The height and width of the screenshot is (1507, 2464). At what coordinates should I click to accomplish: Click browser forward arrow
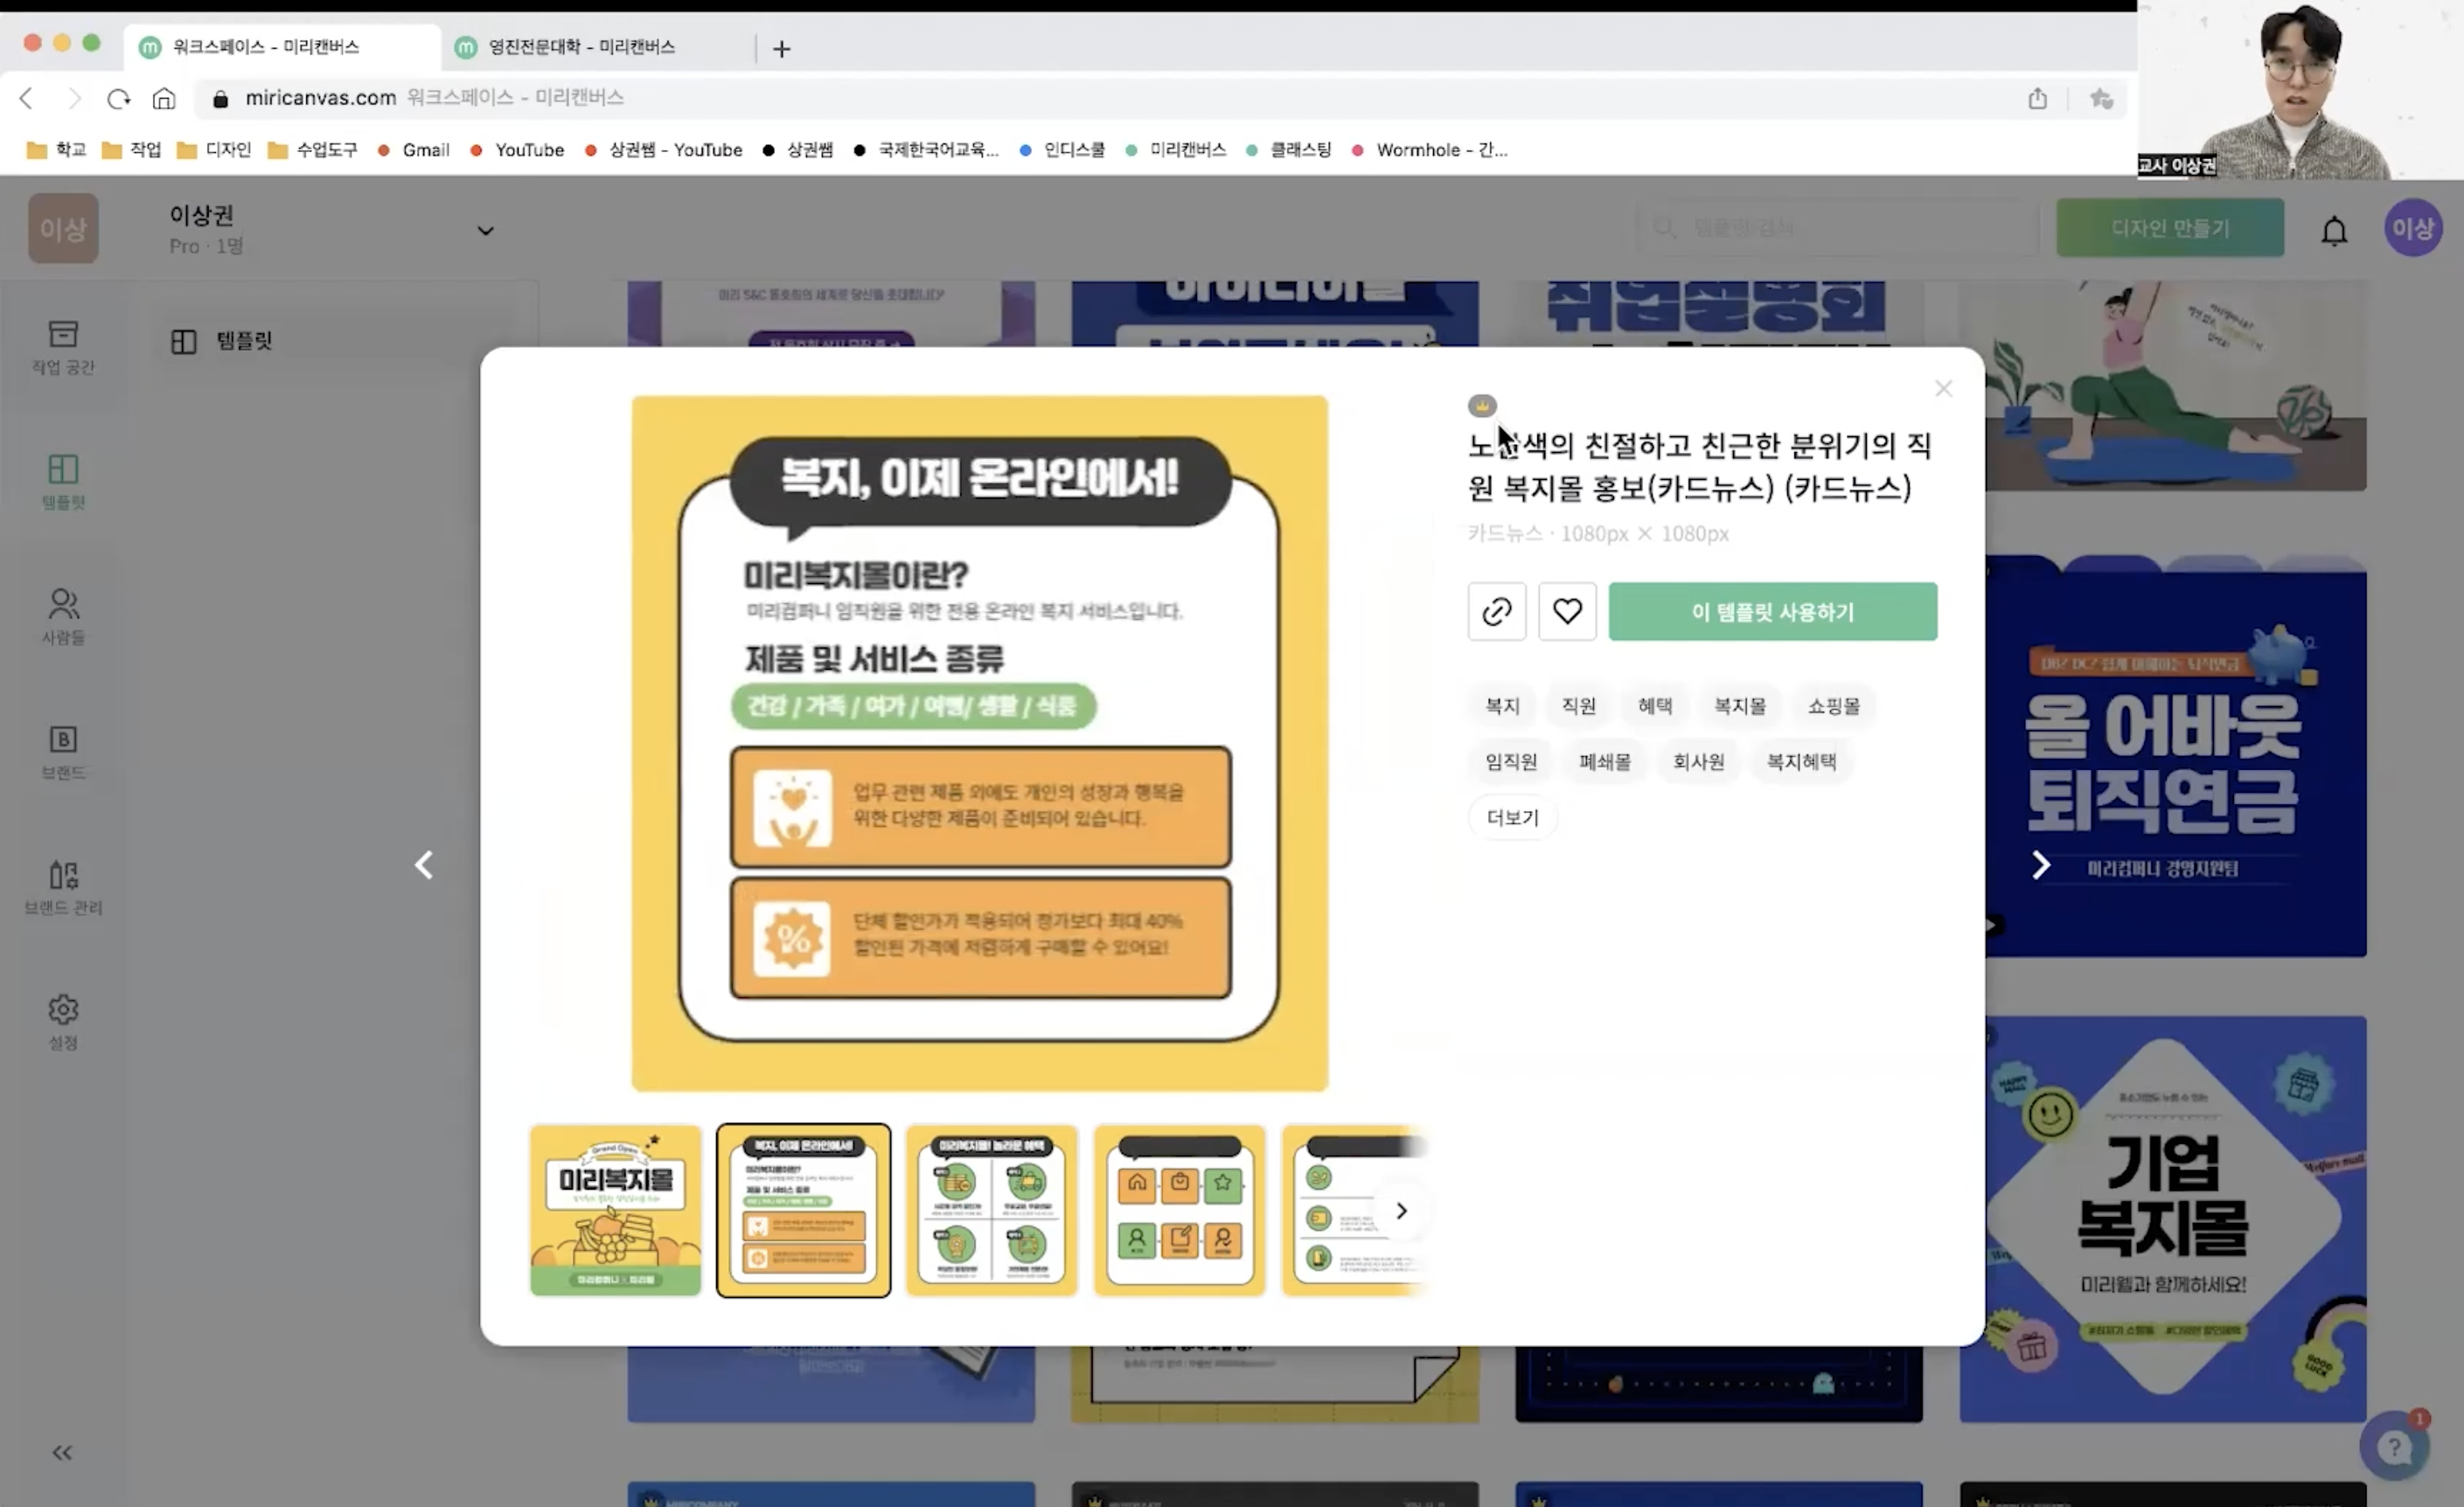tap(74, 98)
